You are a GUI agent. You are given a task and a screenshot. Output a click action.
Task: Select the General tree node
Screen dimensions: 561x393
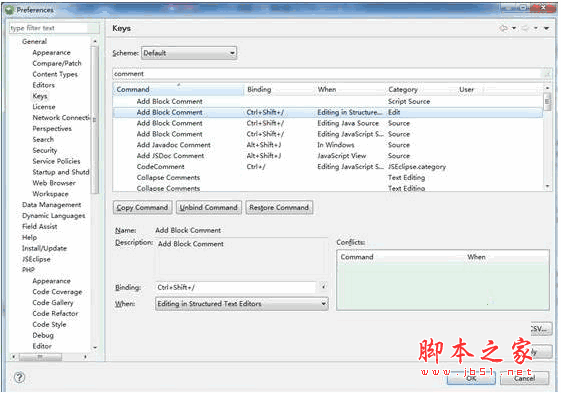[34, 42]
